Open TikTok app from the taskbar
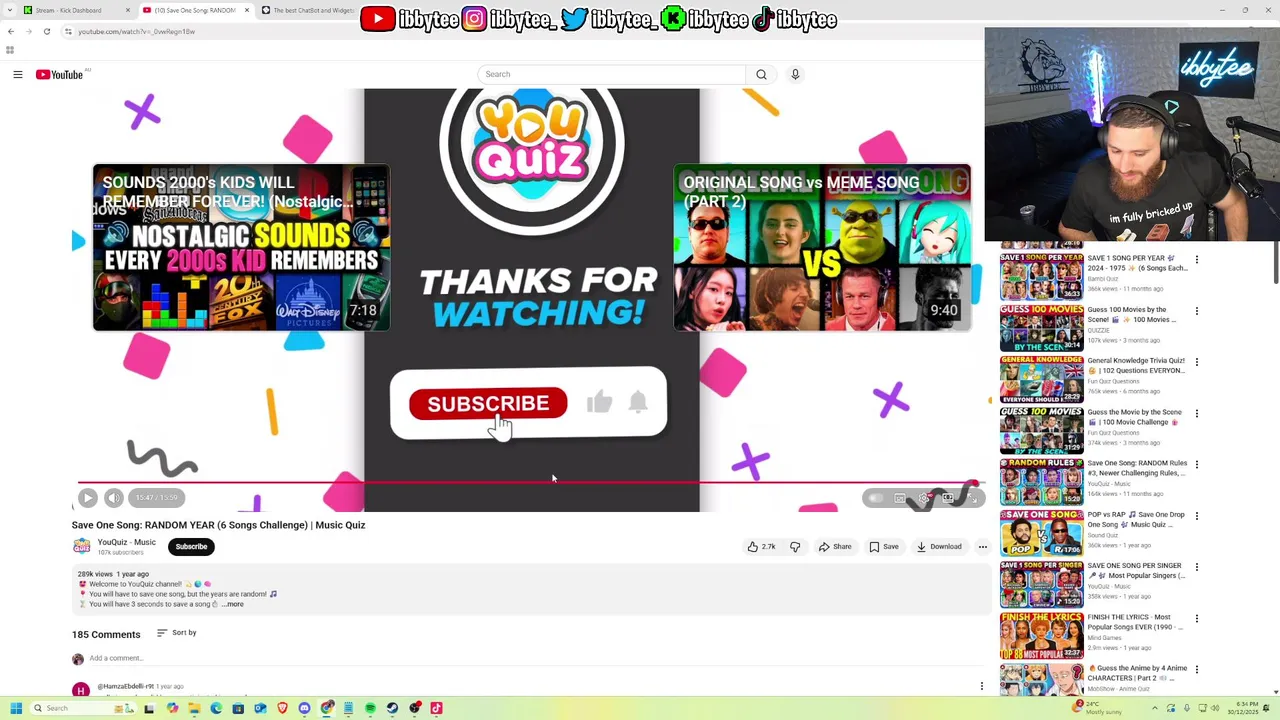Image resolution: width=1280 pixels, height=720 pixels. [436, 708]
